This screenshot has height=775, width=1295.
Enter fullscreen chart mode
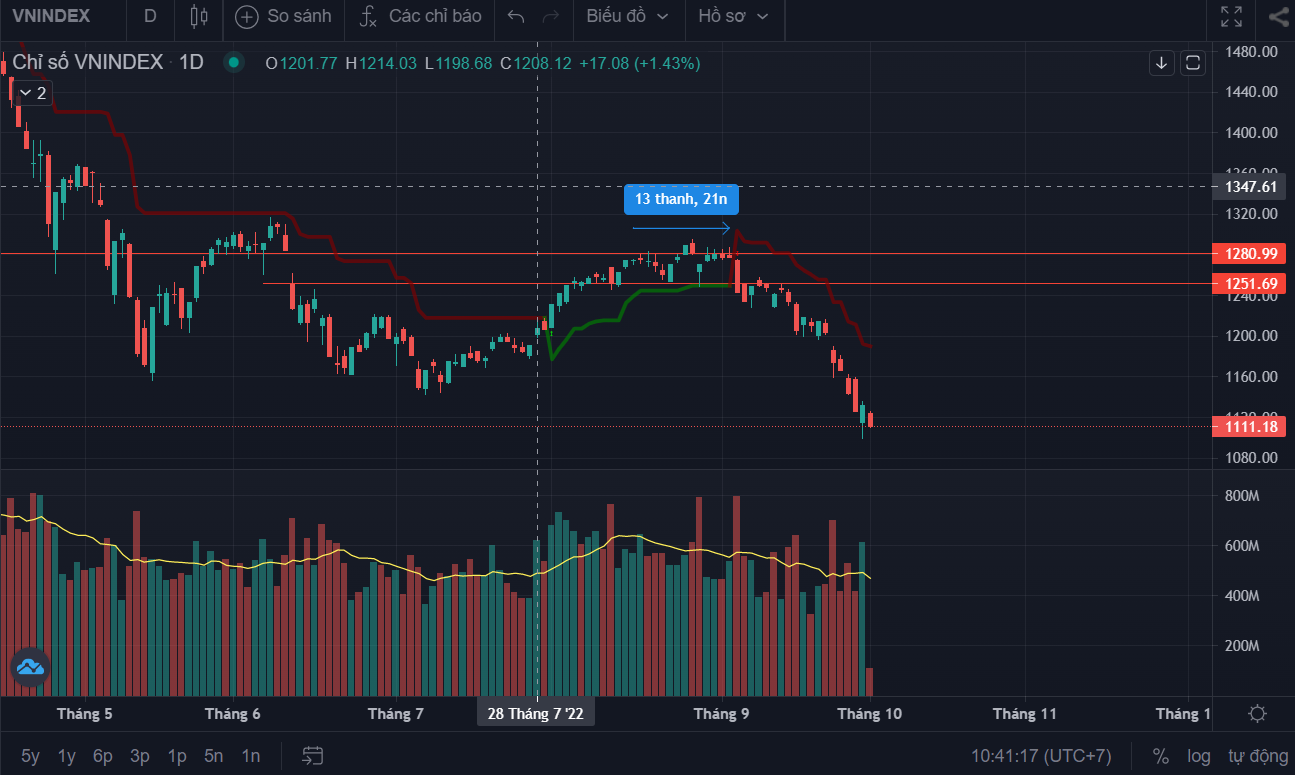1231,16
